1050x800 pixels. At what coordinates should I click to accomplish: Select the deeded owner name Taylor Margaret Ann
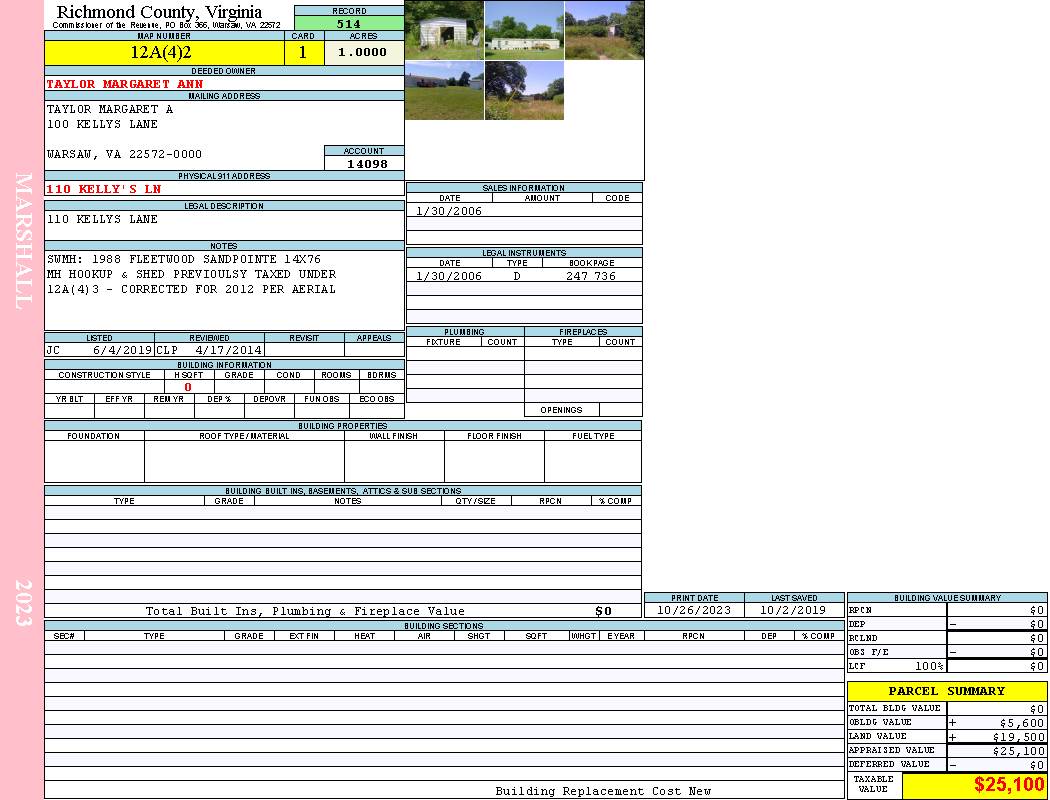click(x=125, y=84)
